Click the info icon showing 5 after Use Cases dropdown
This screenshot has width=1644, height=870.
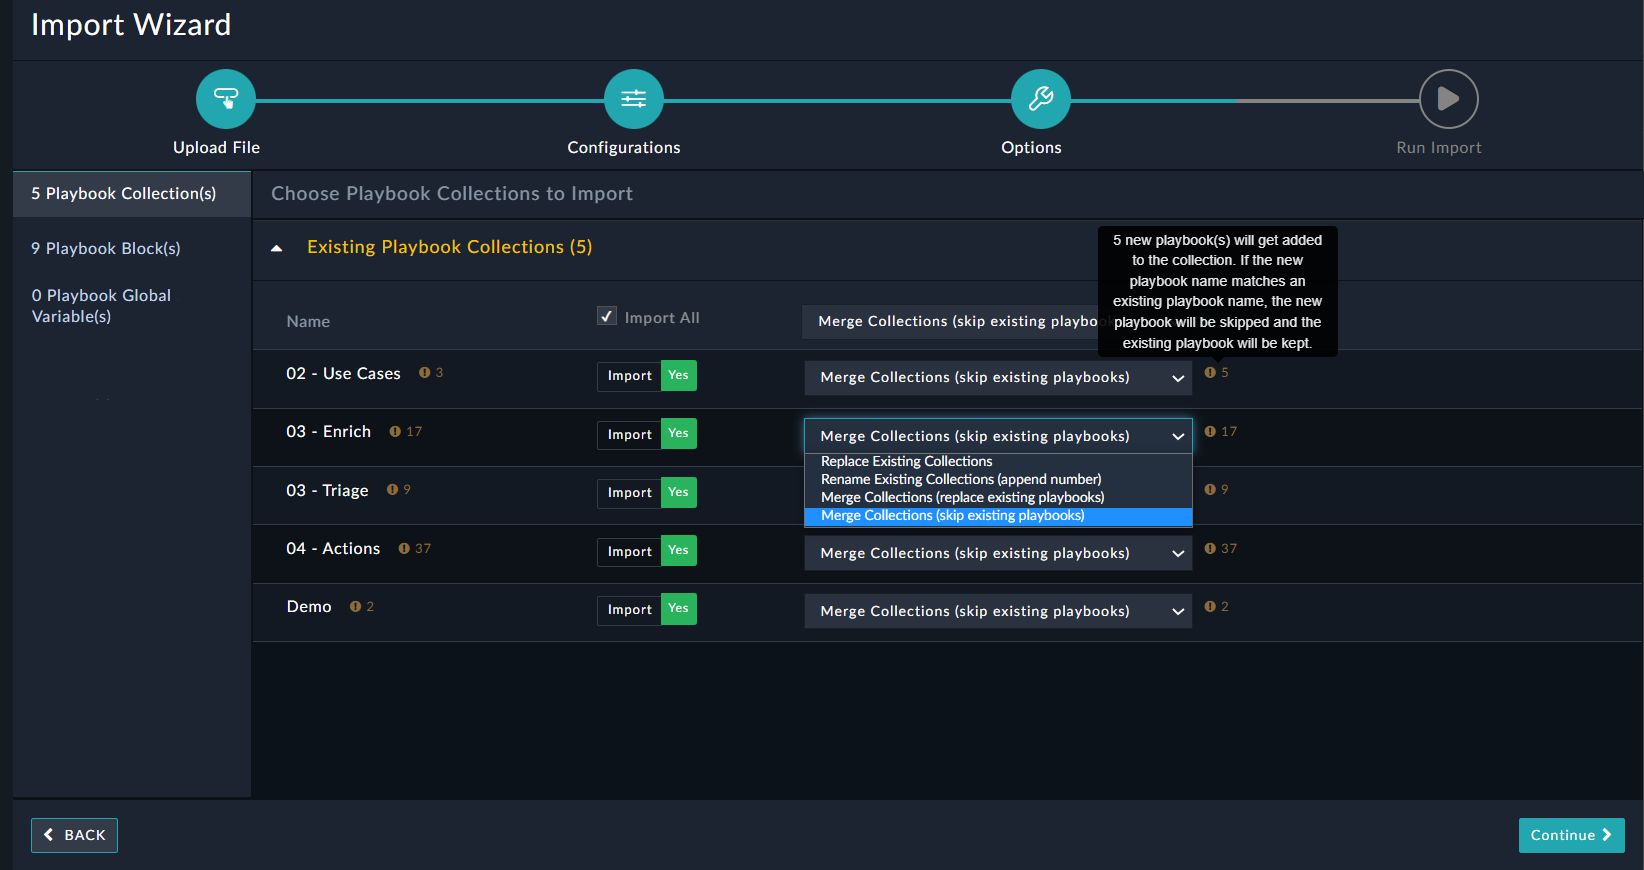(x=1210, y=373)
